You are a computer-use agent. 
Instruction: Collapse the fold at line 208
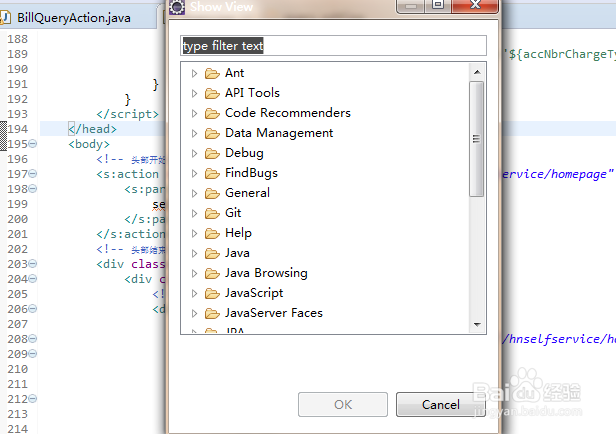pyautogui.click(x=33, y=339)
